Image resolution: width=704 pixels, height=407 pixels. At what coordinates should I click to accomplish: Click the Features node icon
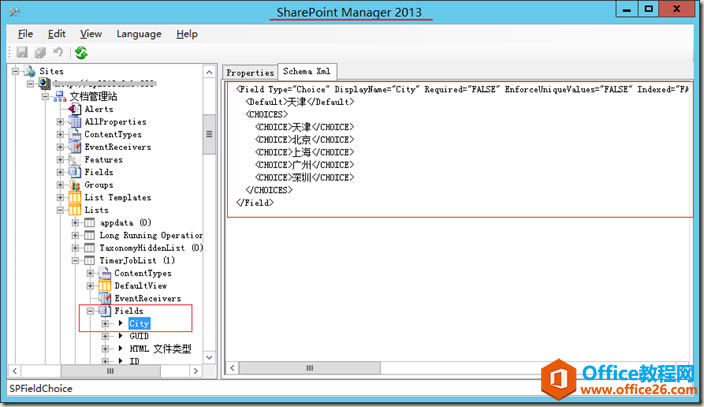(x=75, y=159)
